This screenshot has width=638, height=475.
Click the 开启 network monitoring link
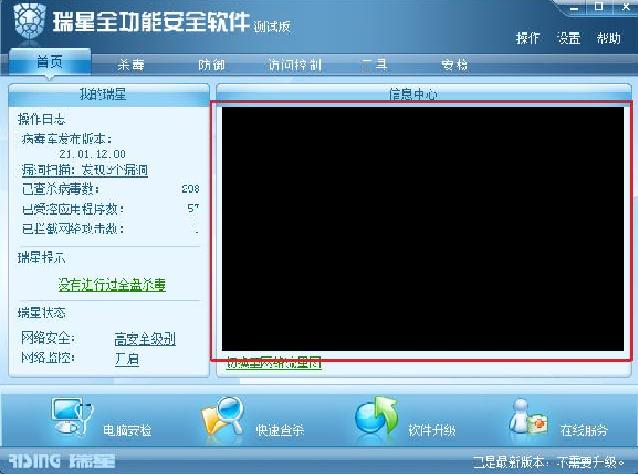click(127, 359)
